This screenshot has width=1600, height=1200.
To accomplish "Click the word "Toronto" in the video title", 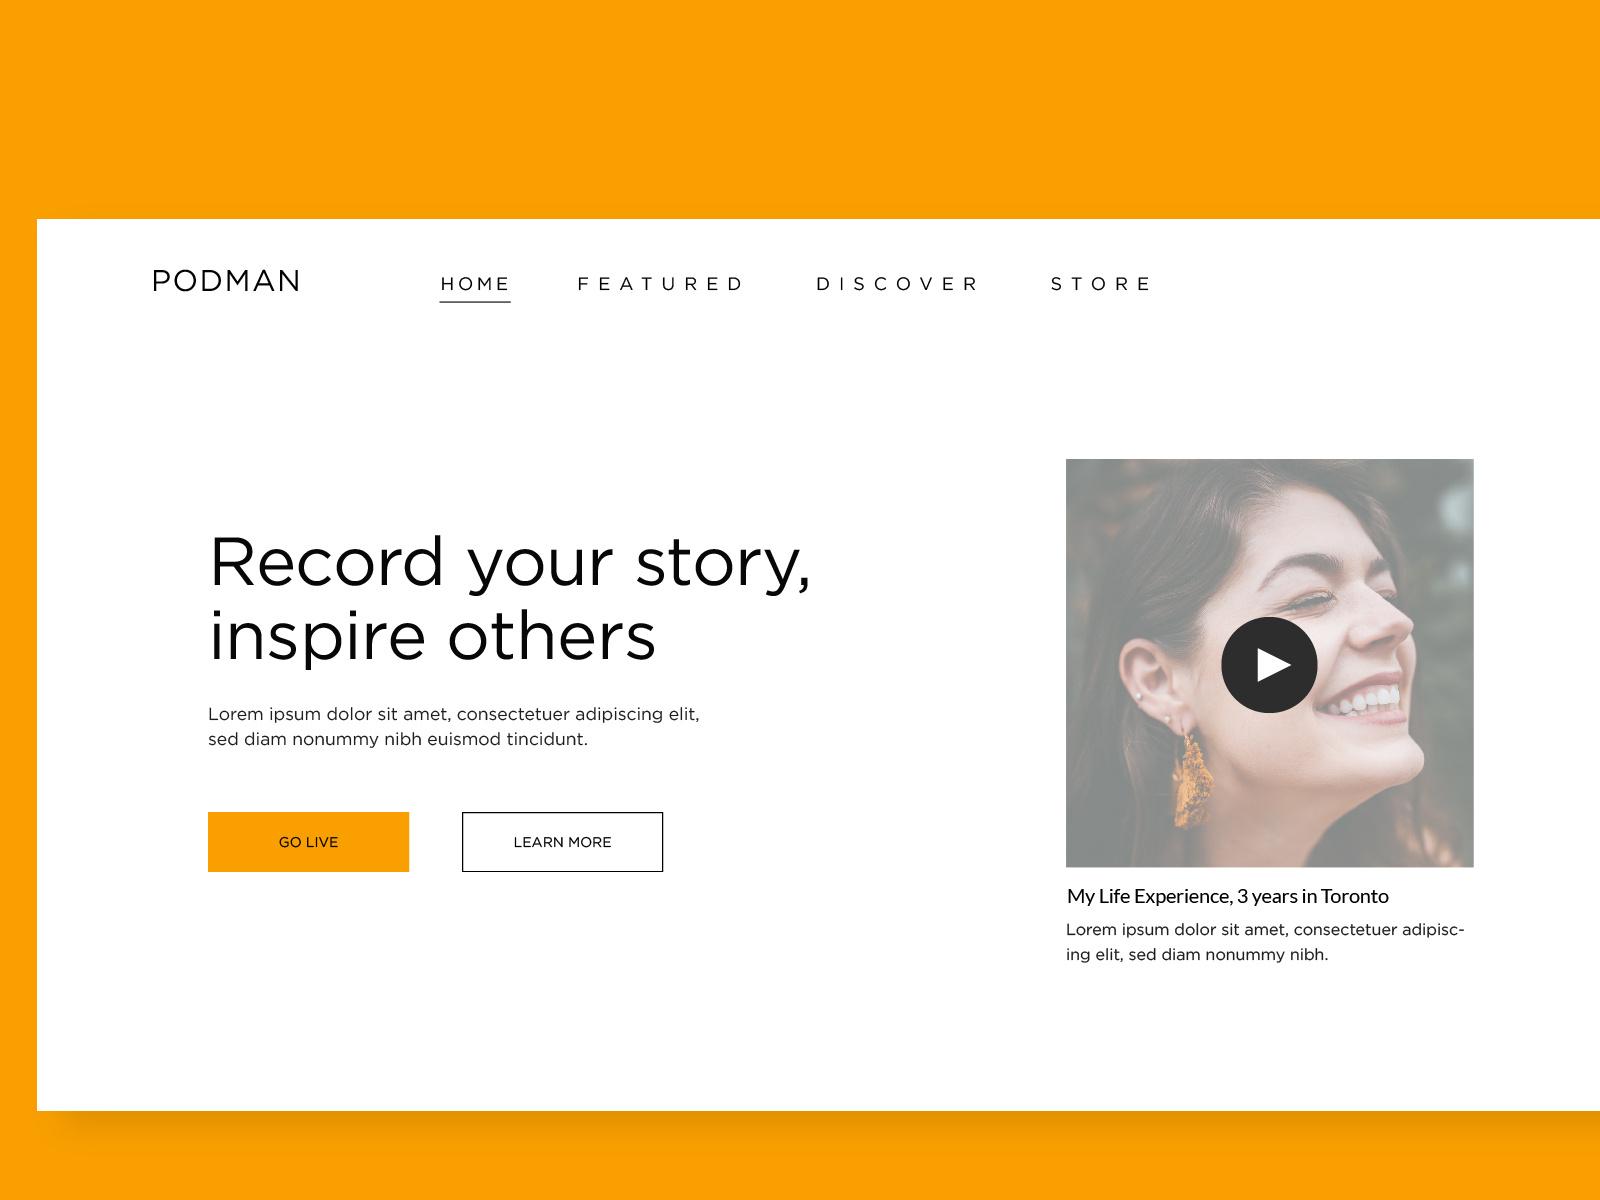I will [x=1355, y=896].
